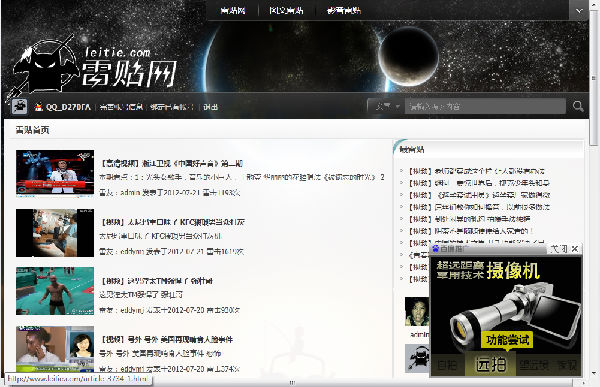Open the stage singer video thumbnail
This screenshot has width=600, height=387.
coord(55,173)
